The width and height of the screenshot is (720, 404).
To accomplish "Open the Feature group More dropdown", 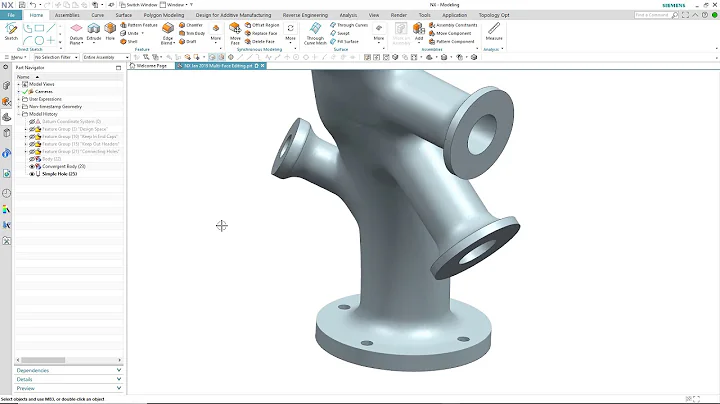I will click(215, 33).
